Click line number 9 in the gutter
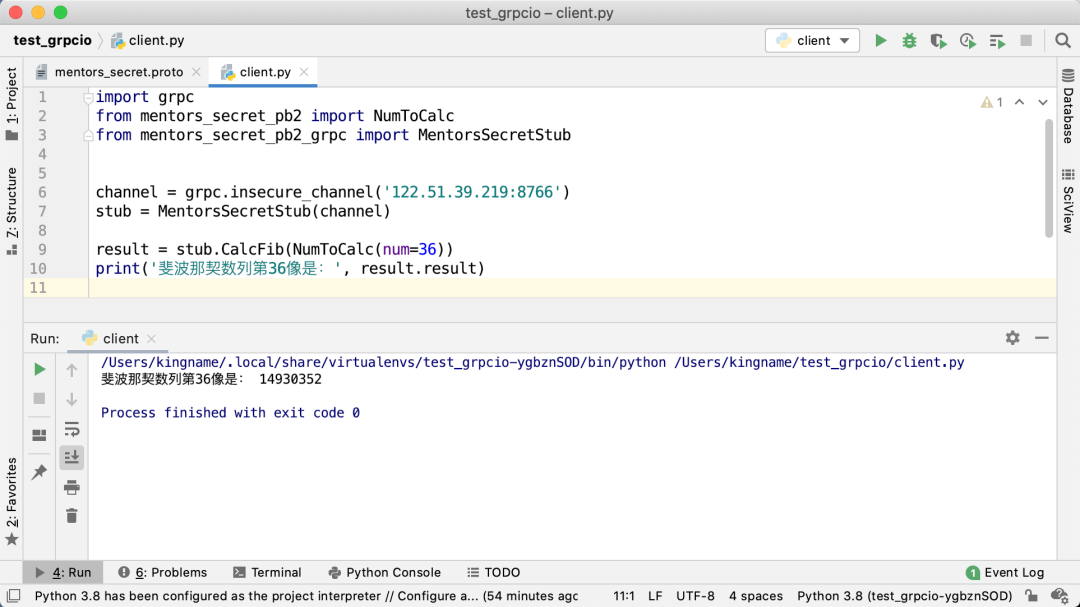Image resolution: width=1080 pixels, height=607 pixels. click(42, 249)
